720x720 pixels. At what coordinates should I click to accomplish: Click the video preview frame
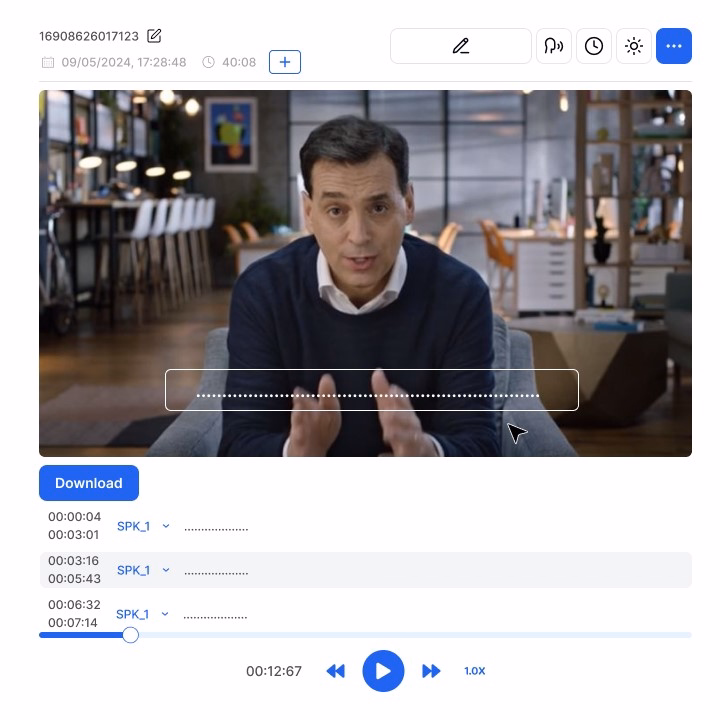366,274
